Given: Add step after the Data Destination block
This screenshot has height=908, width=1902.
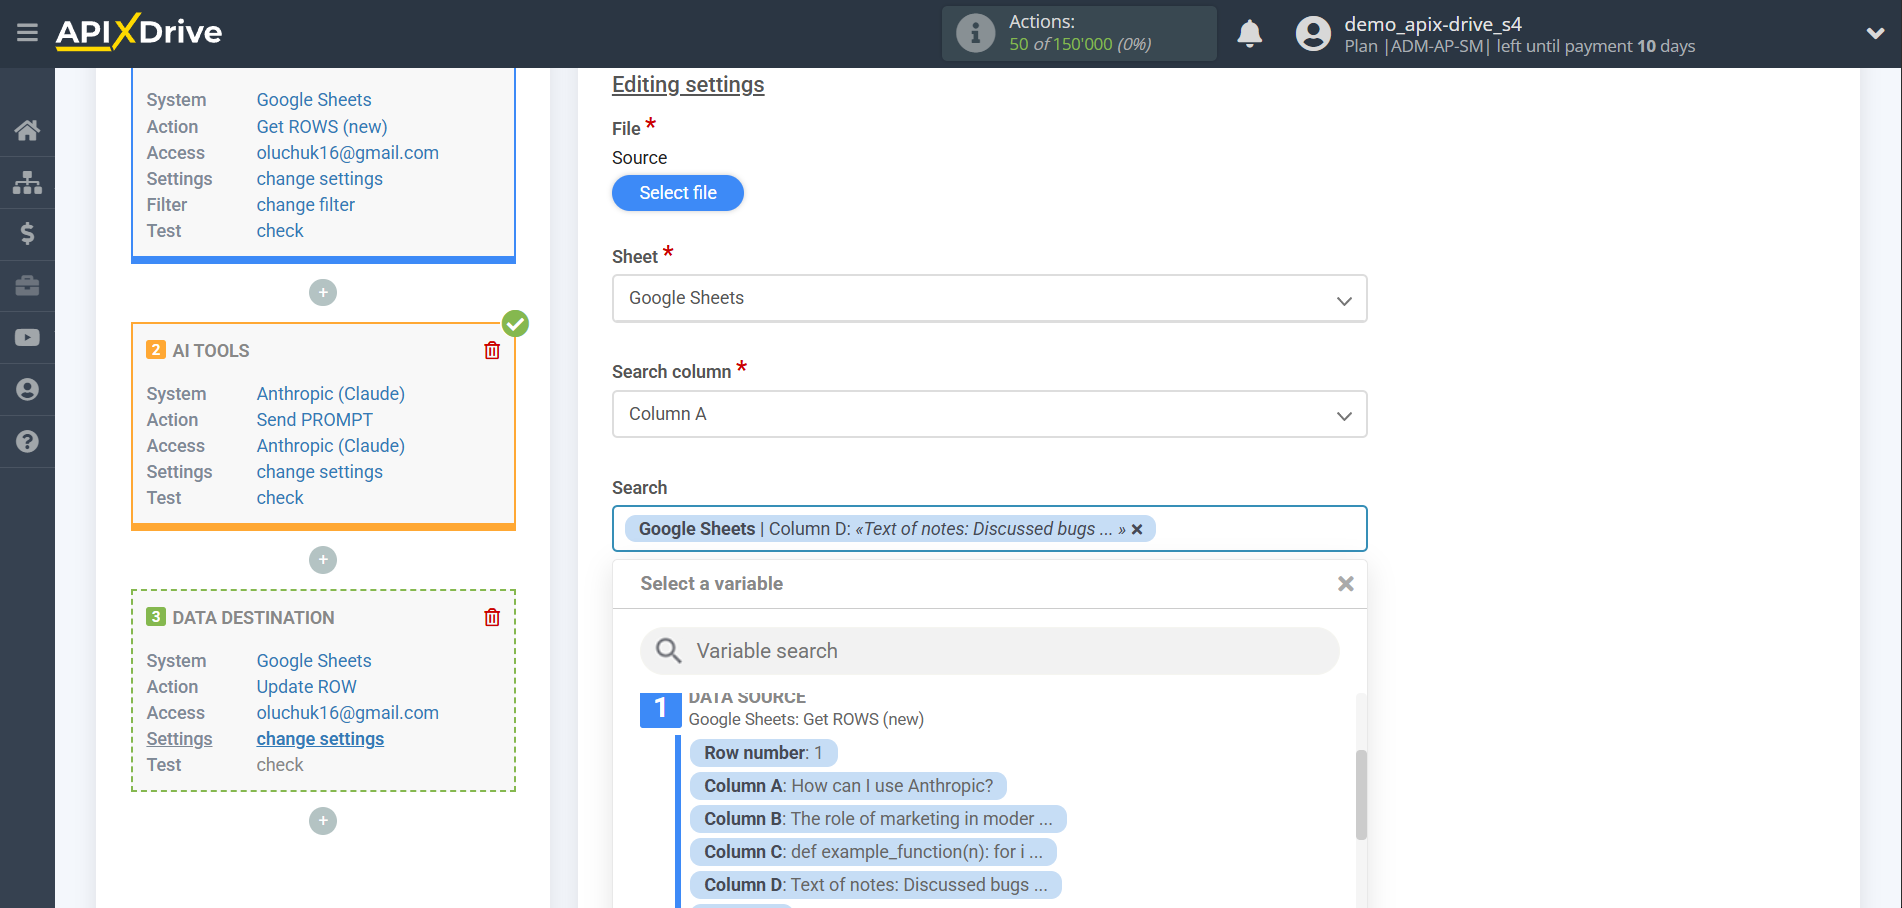Looking at the screenshot, I should pos(323,821).
